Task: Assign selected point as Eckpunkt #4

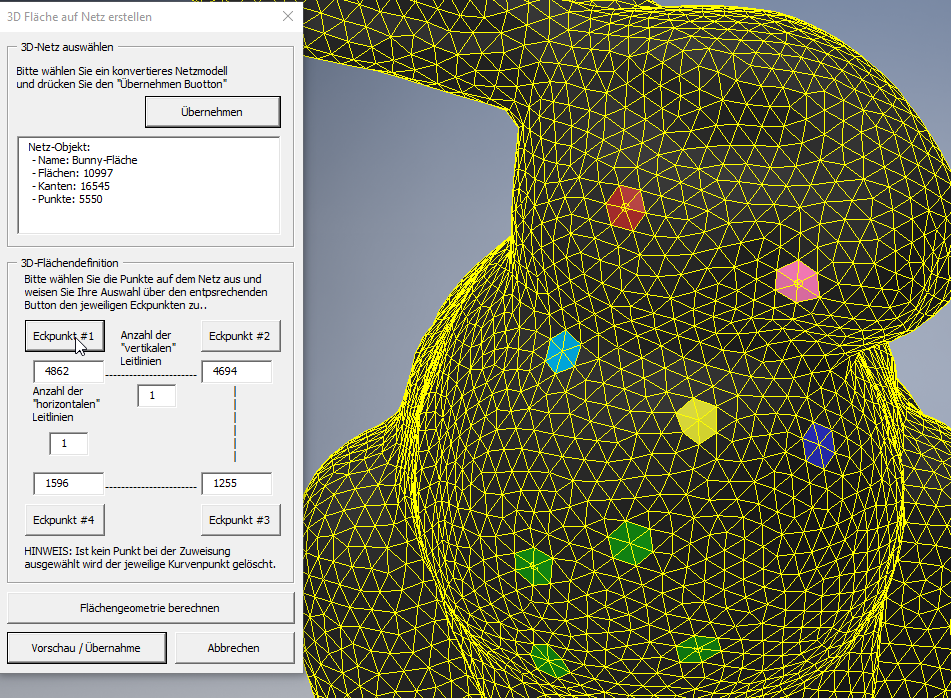Action: 64,520
